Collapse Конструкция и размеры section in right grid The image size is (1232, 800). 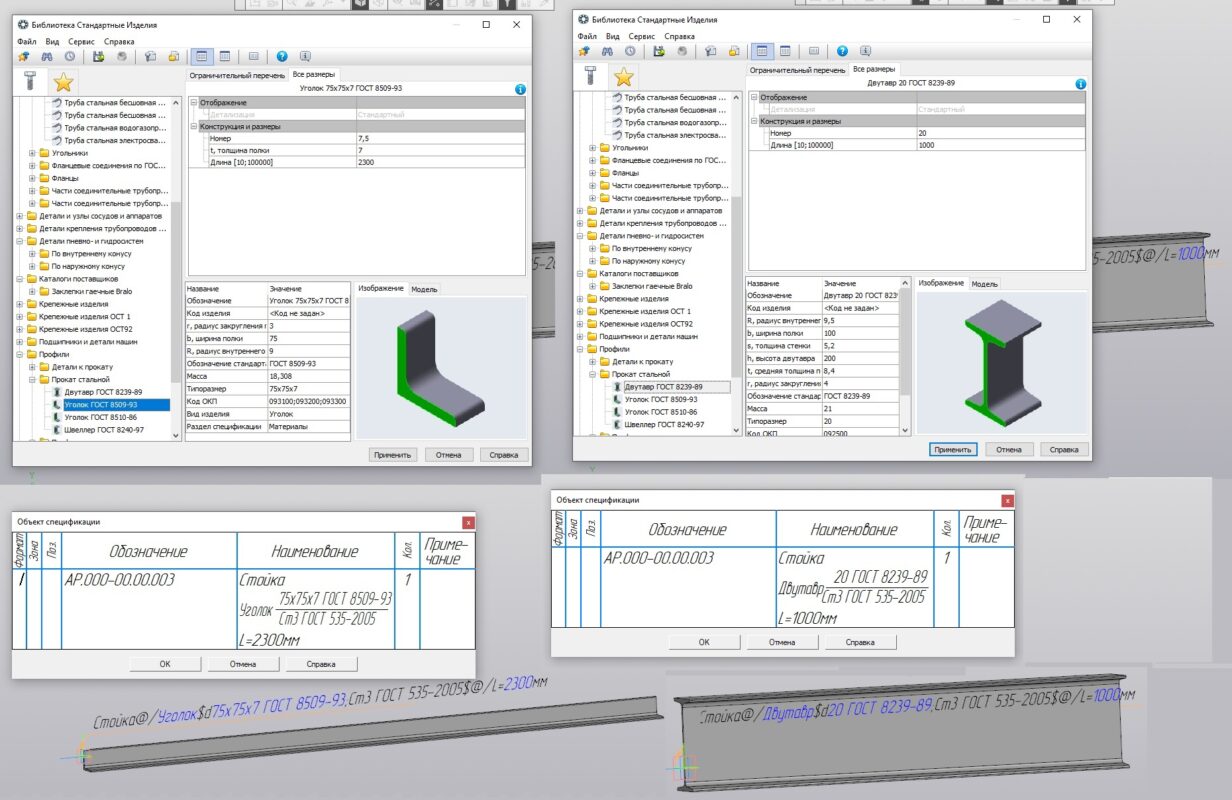point(755,121)
